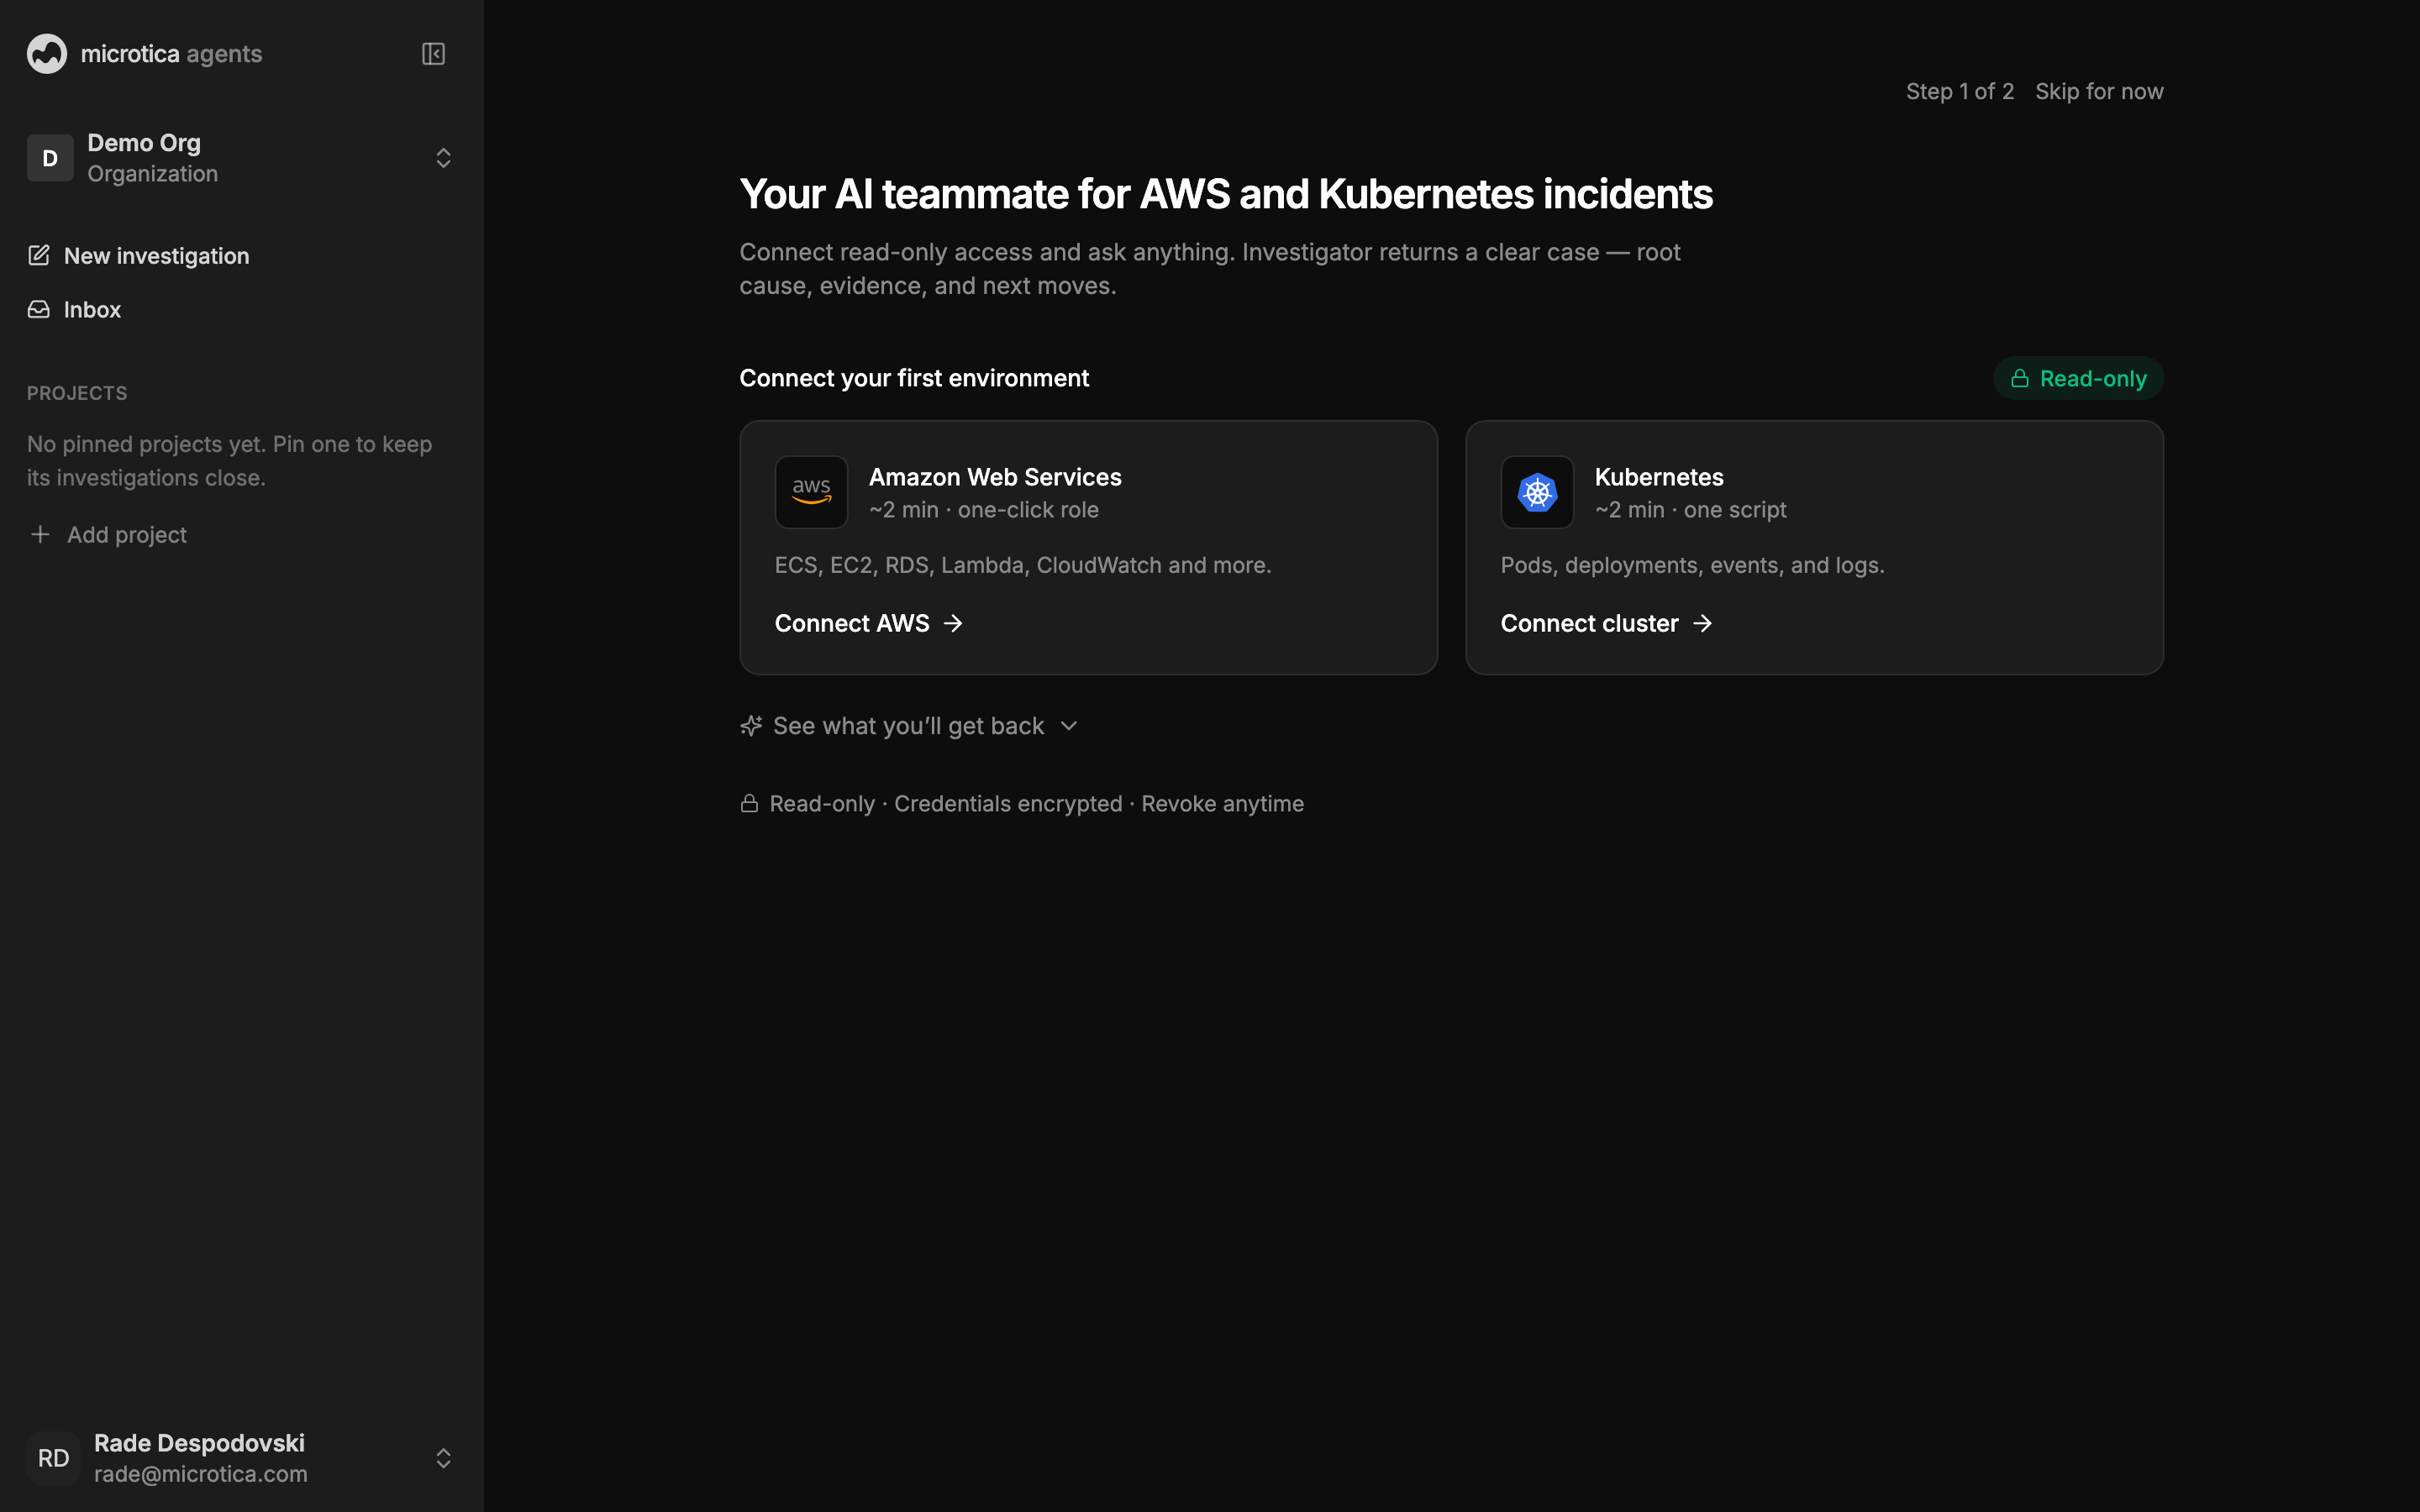Open the Inbox
Viewport: 2420px width, 1512px height.
point(74,310)
